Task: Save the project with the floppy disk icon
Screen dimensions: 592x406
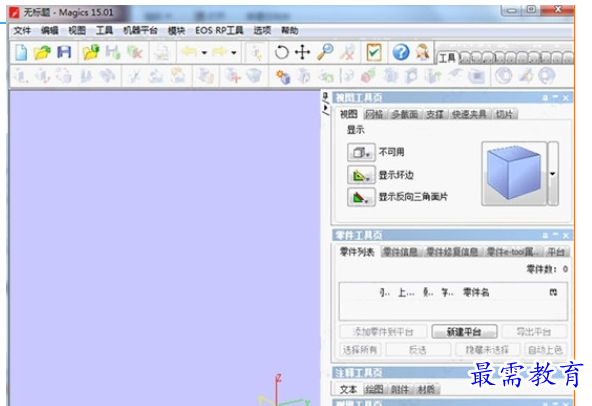Action: pyautogui.click(x=64, y=52)
